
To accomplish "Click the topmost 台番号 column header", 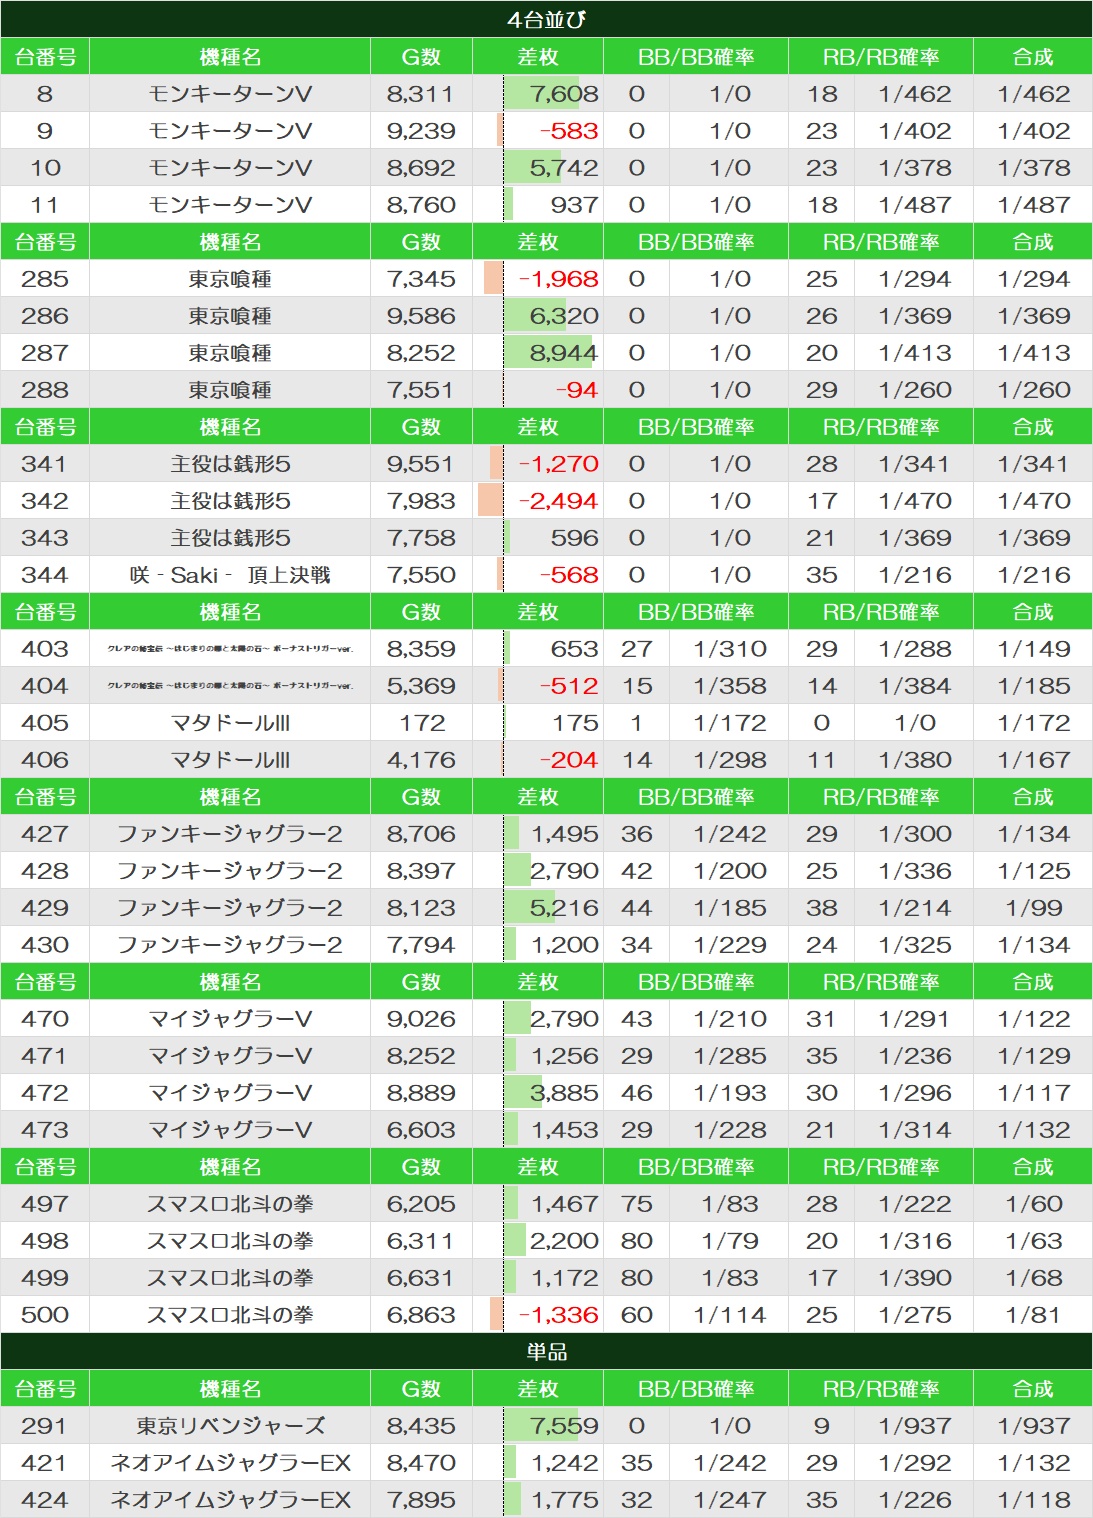I will pos(45,57).
